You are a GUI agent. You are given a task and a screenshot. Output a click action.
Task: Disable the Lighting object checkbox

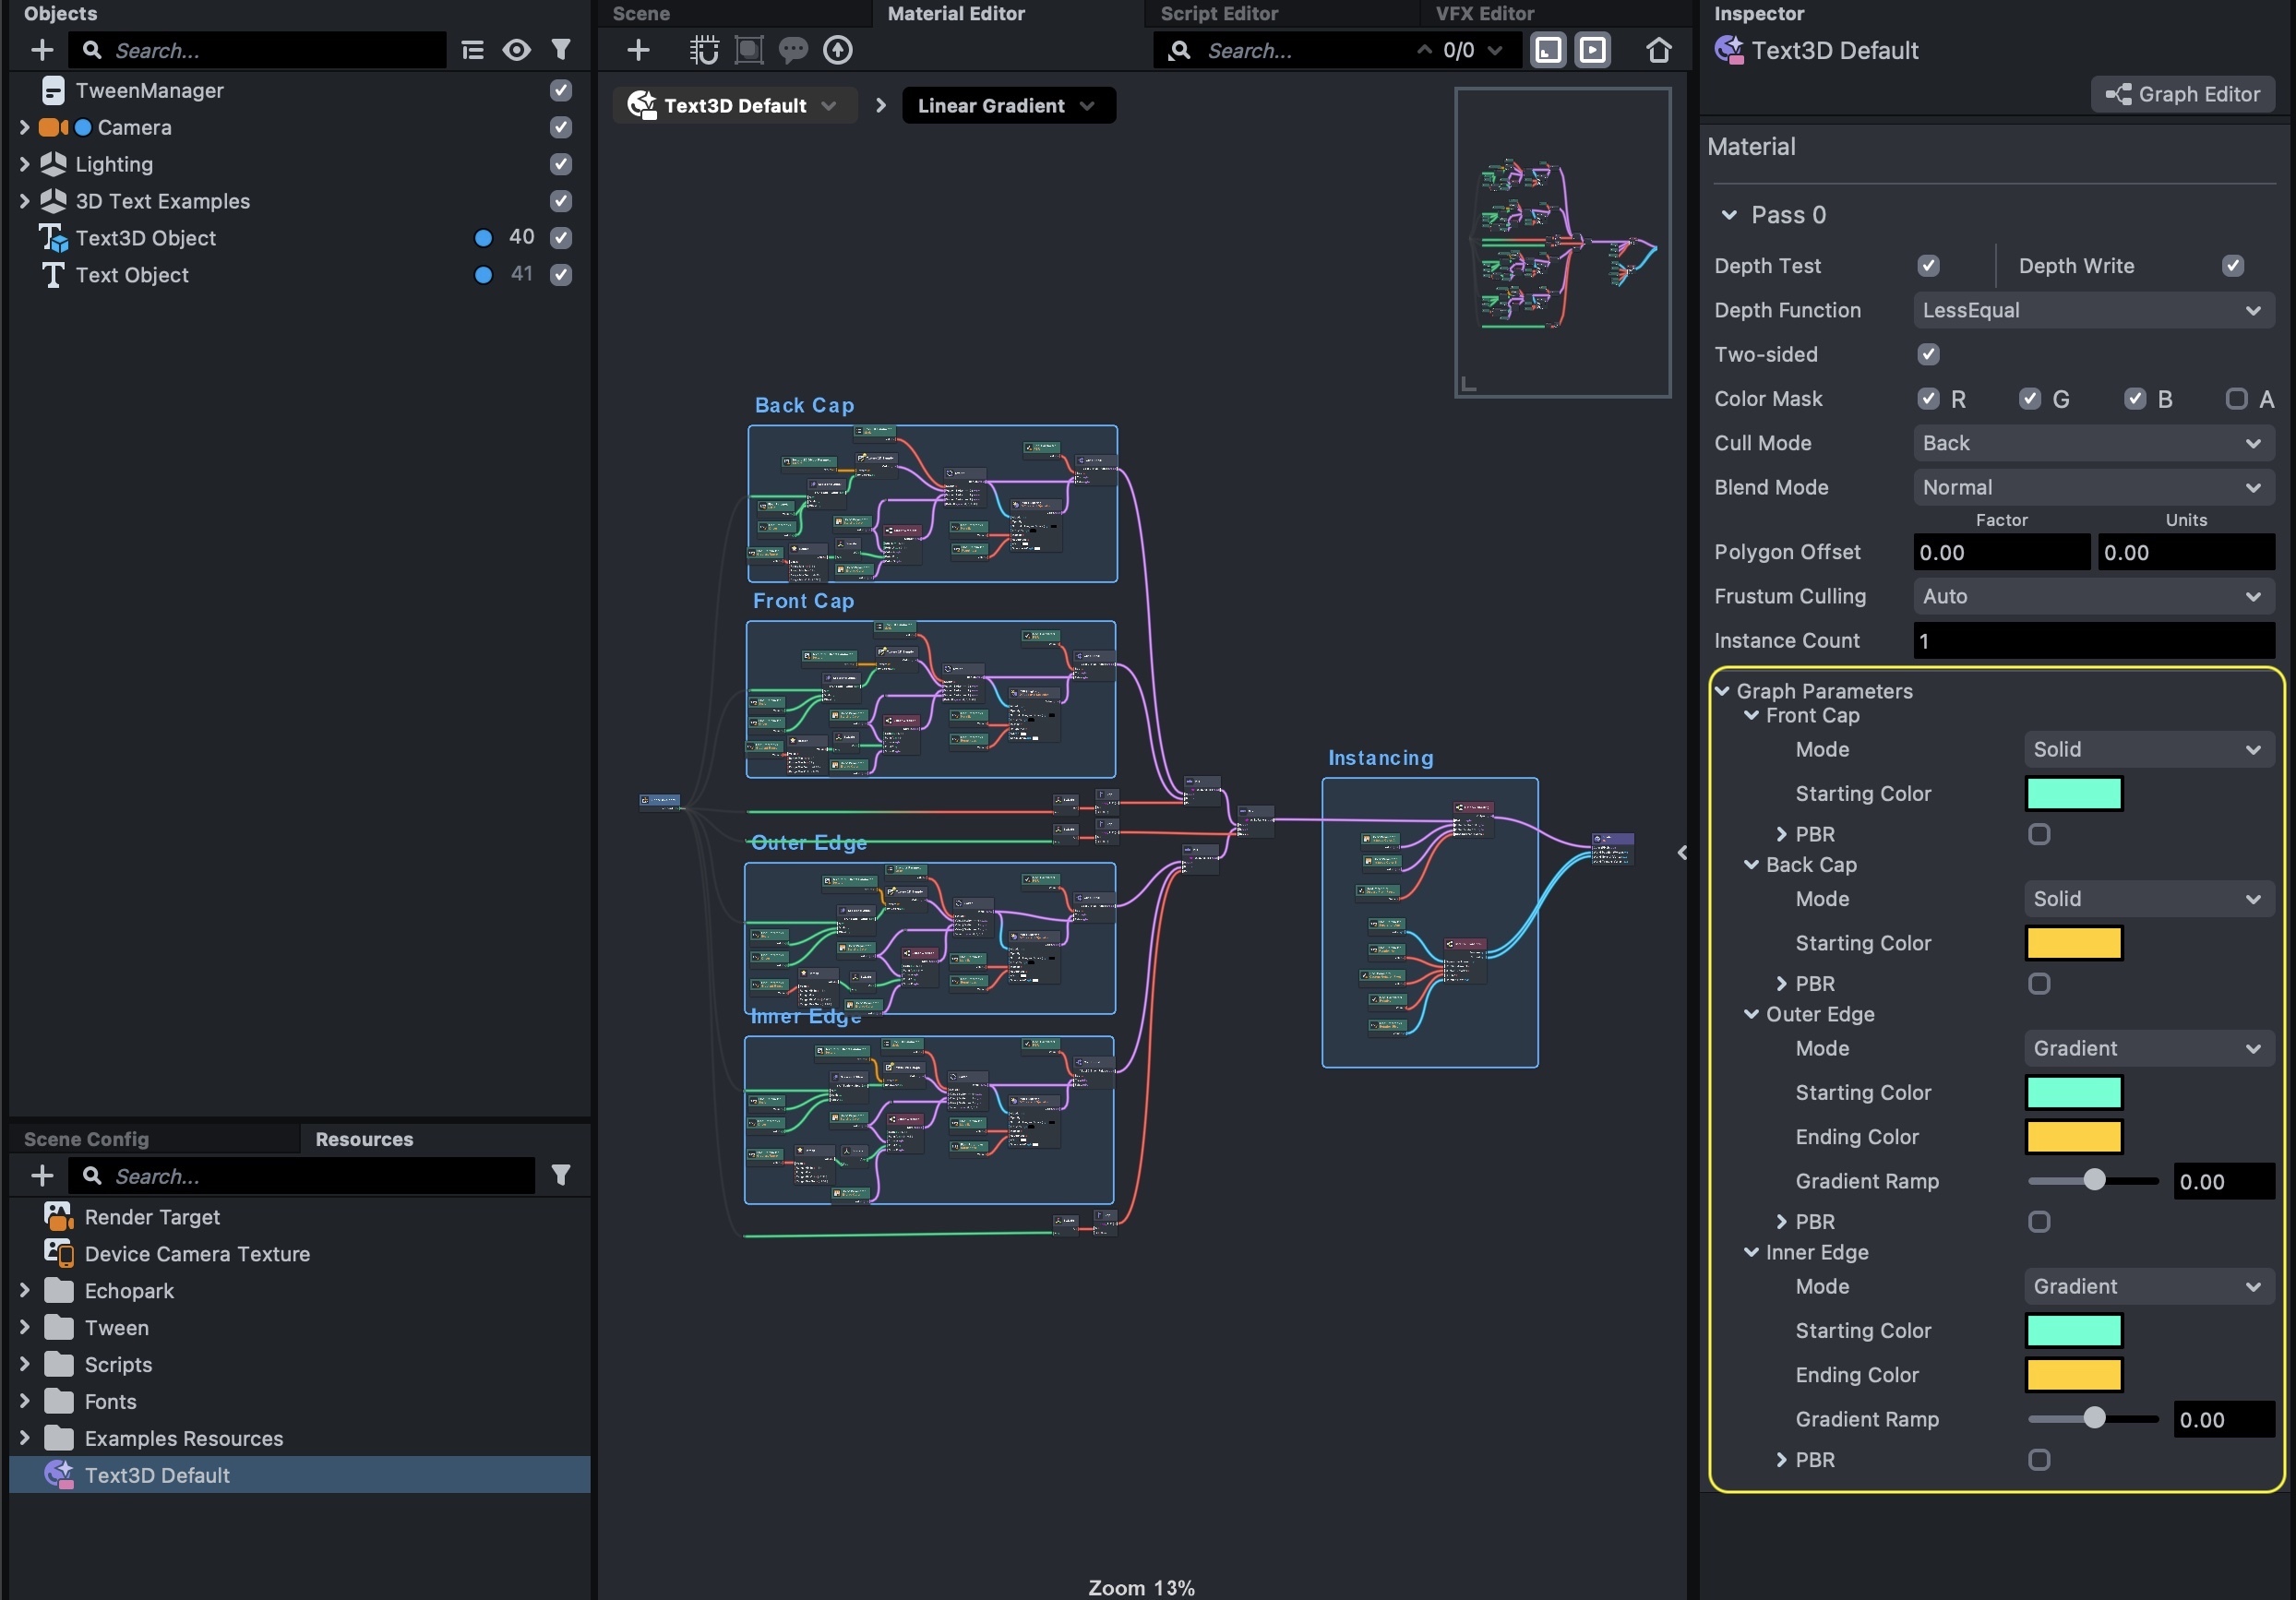click(561, 164)
